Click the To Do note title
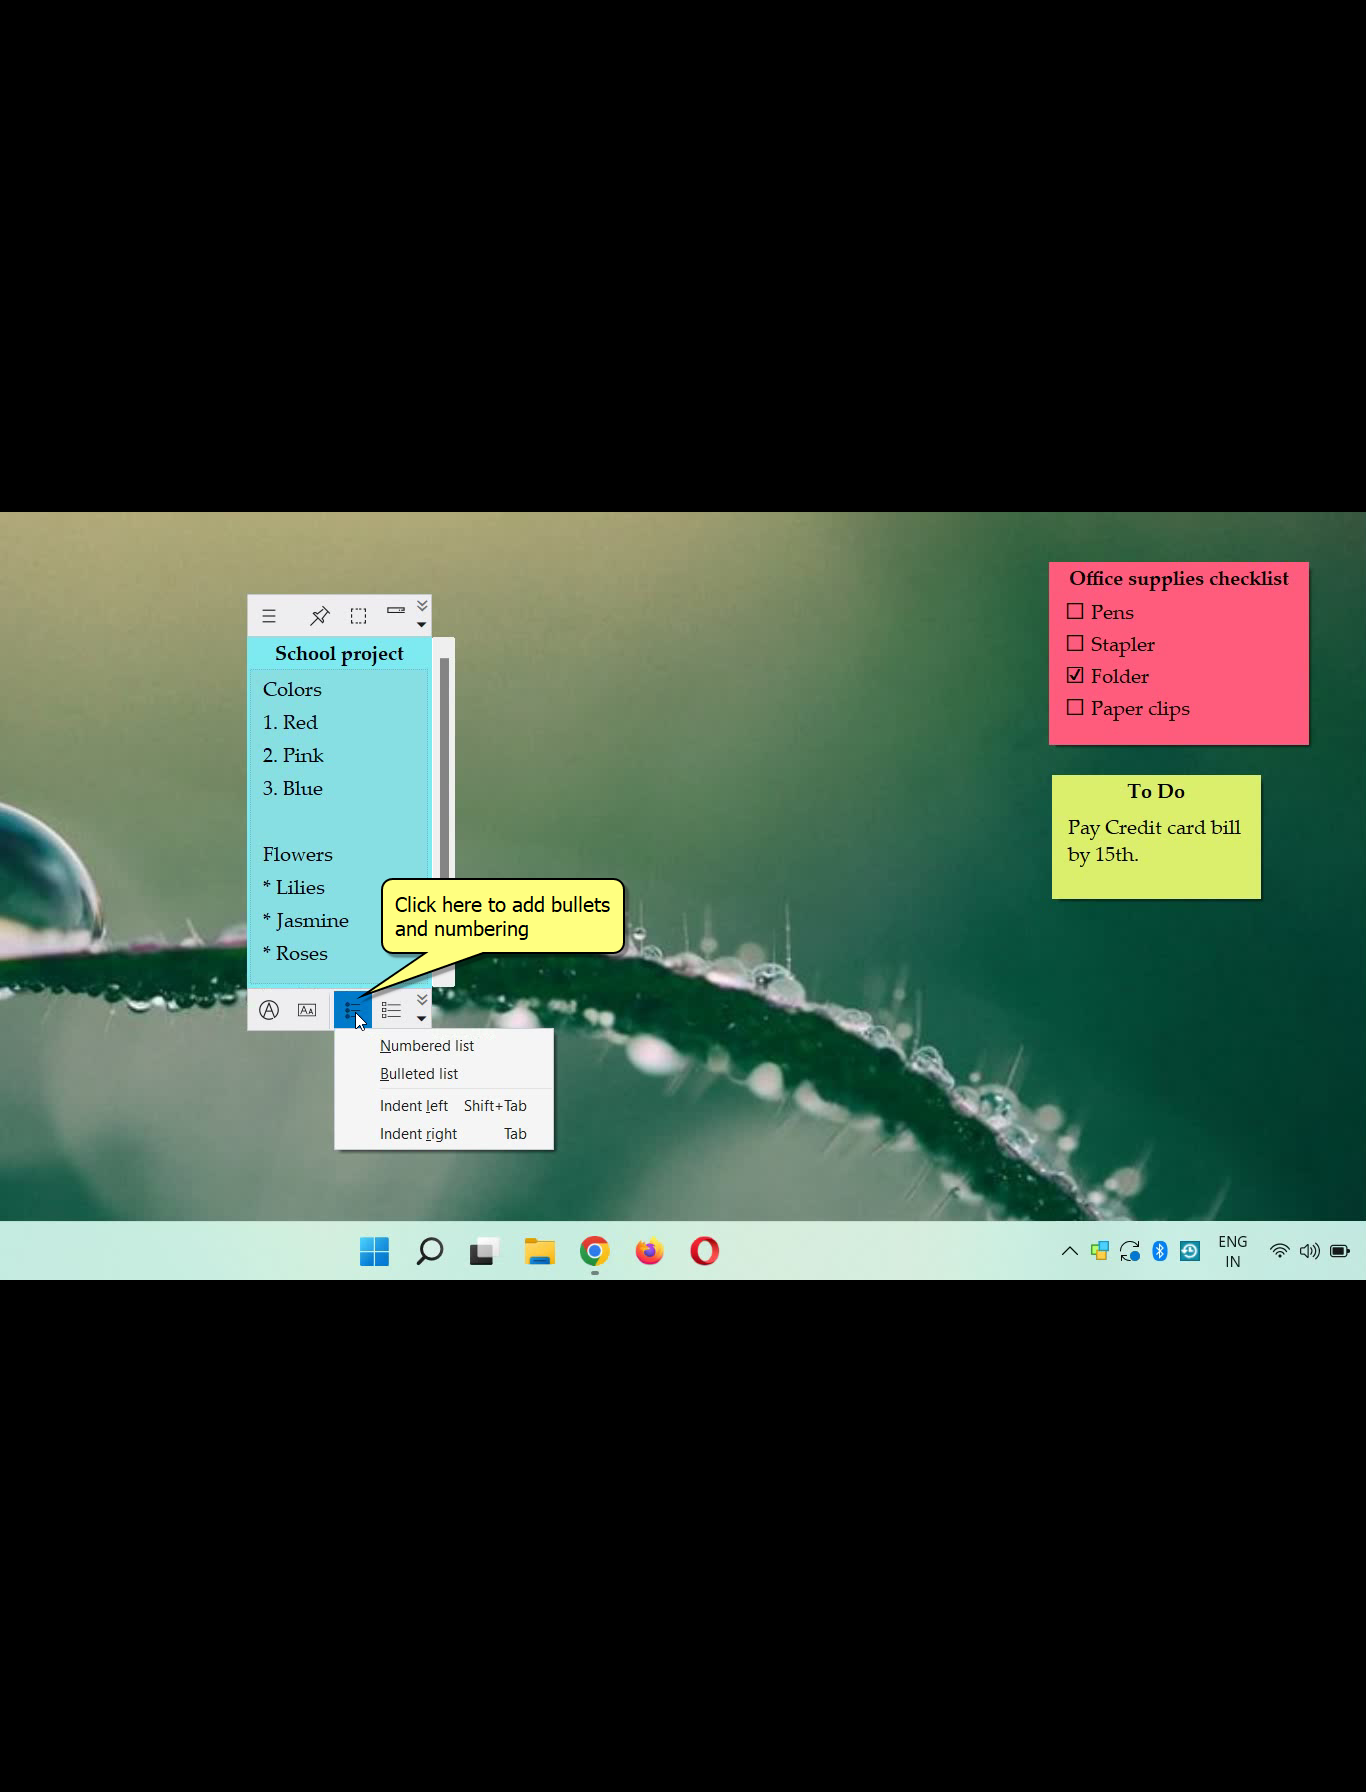The height and width of the screenshot is (1792, 1366). pos(1156,791)
